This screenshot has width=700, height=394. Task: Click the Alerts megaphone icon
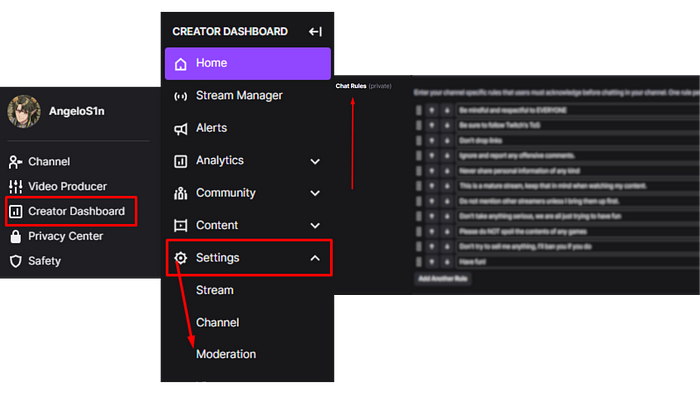180,129
